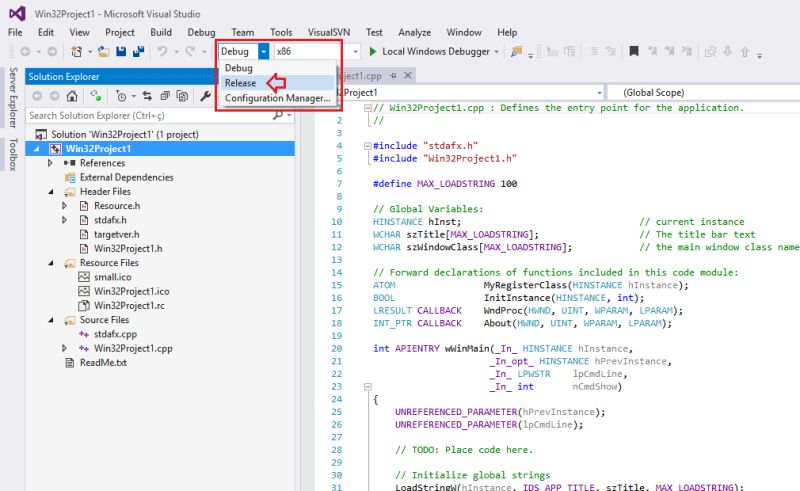The image size is (800, 491).
Task: Click the magnifier icon in Solution Explorer search
Action: 278,115
